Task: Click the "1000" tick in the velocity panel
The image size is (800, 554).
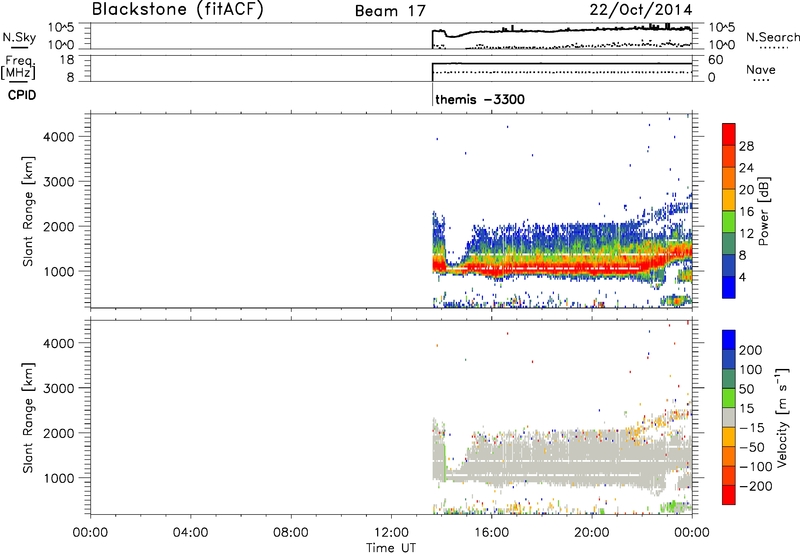Action: 59,478
